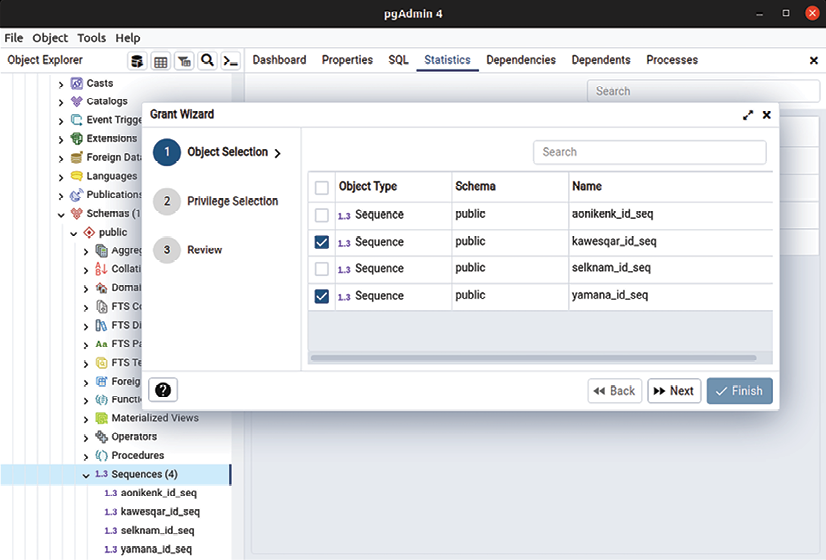
Task: Check the selknam_id_seq row checkbox
Action: (x=321, y=269)
